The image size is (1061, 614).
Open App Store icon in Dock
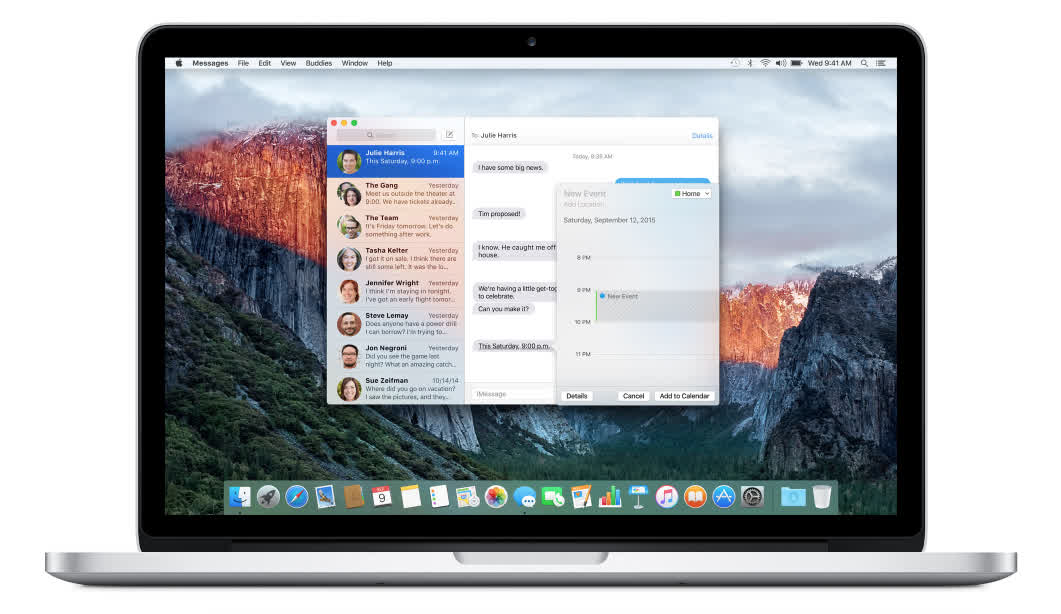pyautogui.click(x=723, y=498)
